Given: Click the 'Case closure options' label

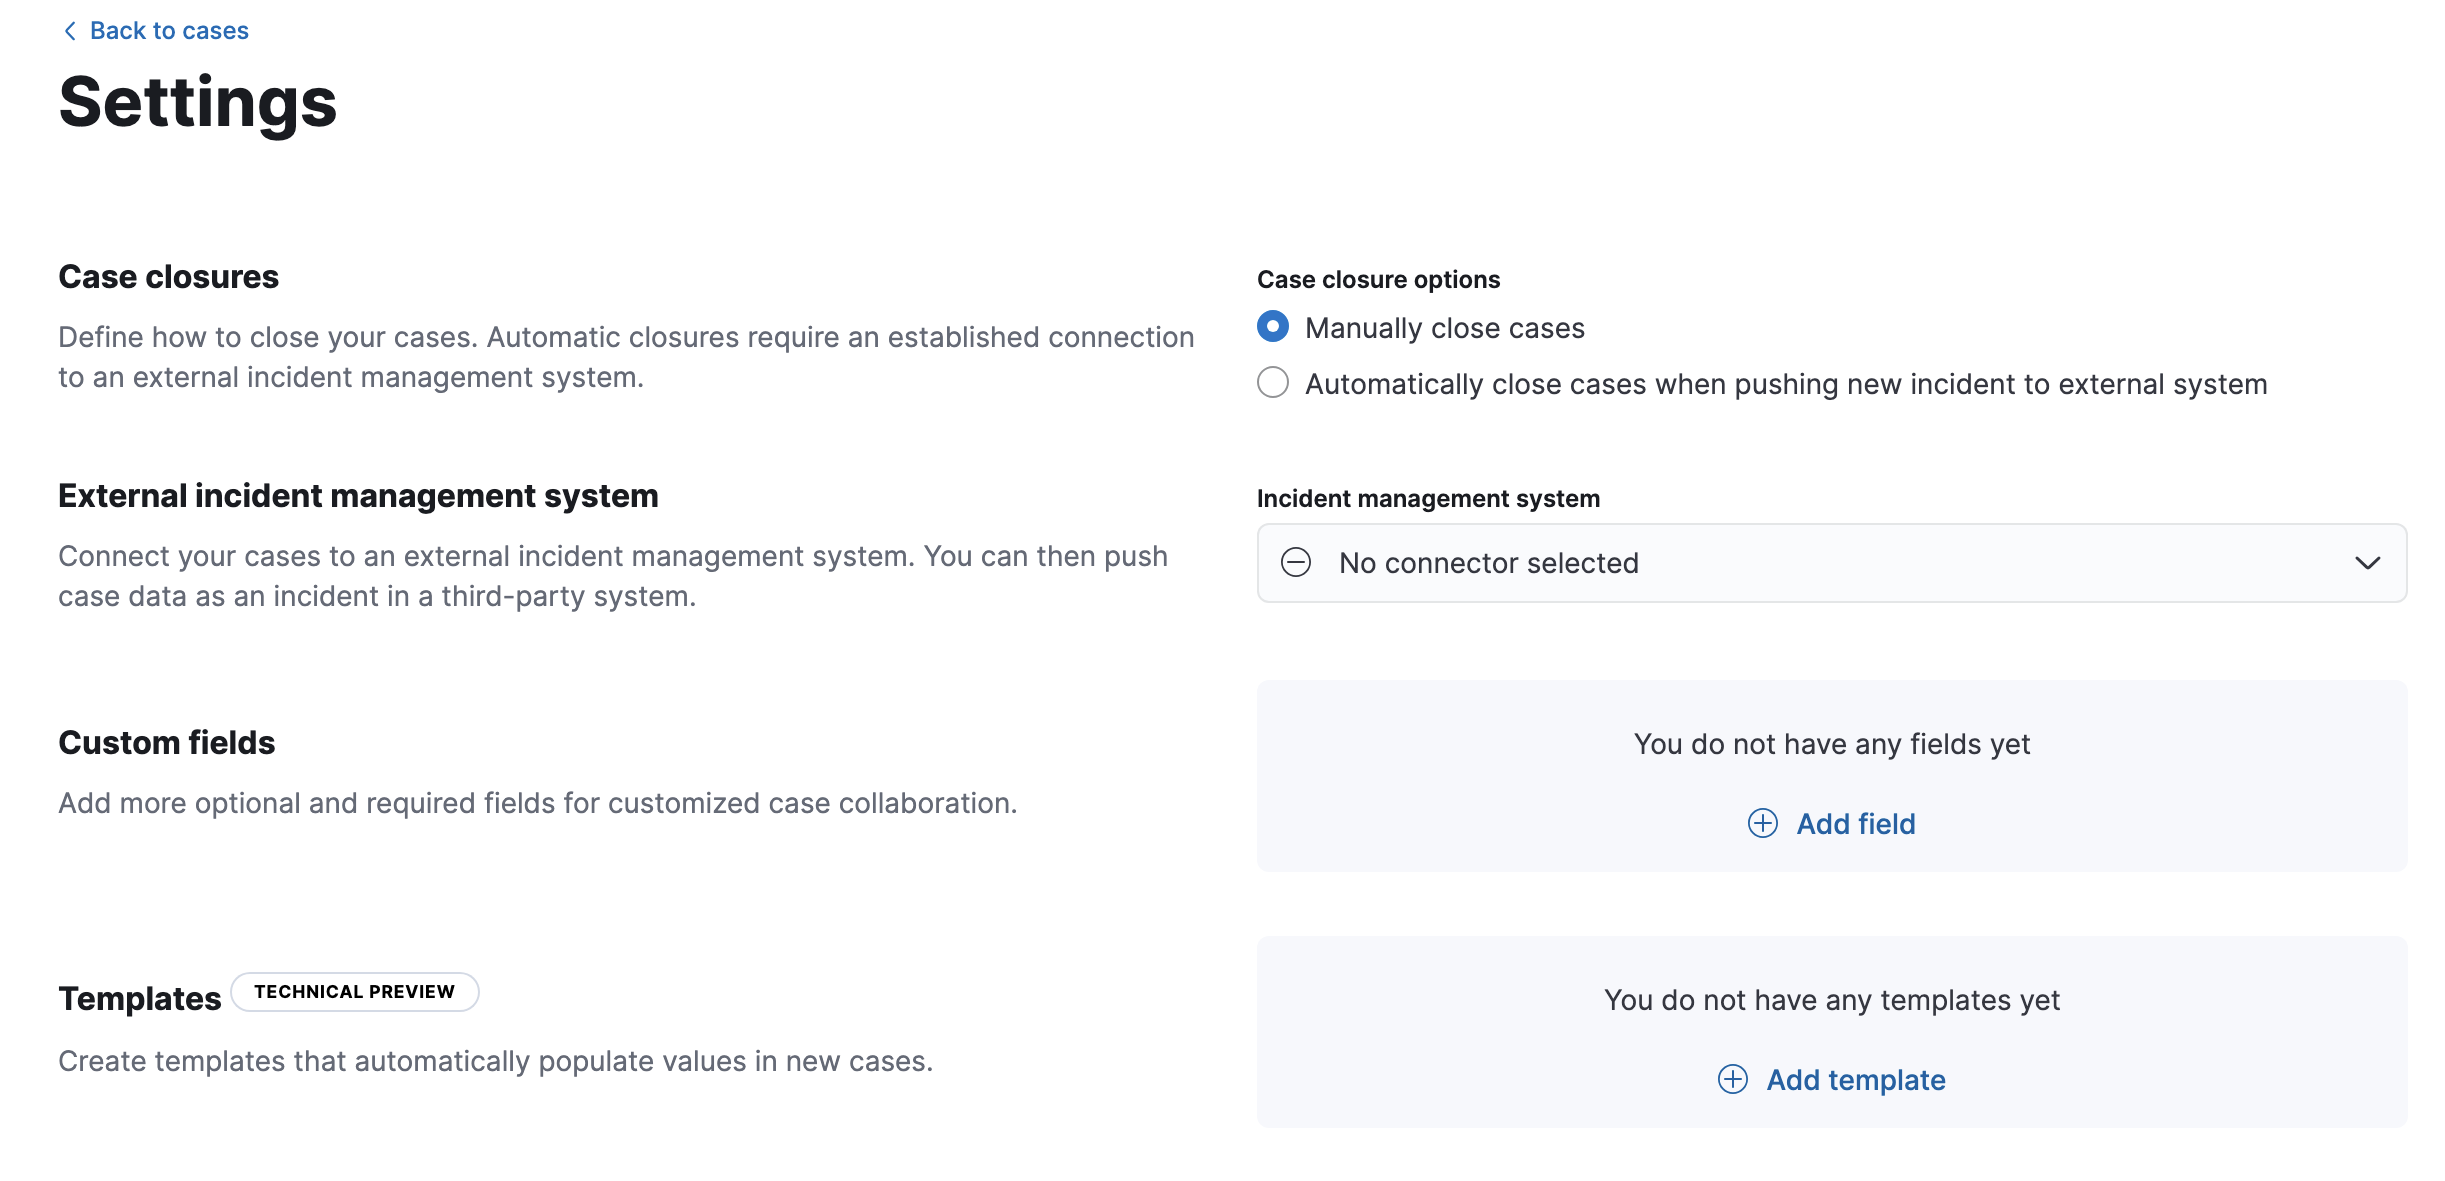Looking at the screenshot, I should 1378,280.
